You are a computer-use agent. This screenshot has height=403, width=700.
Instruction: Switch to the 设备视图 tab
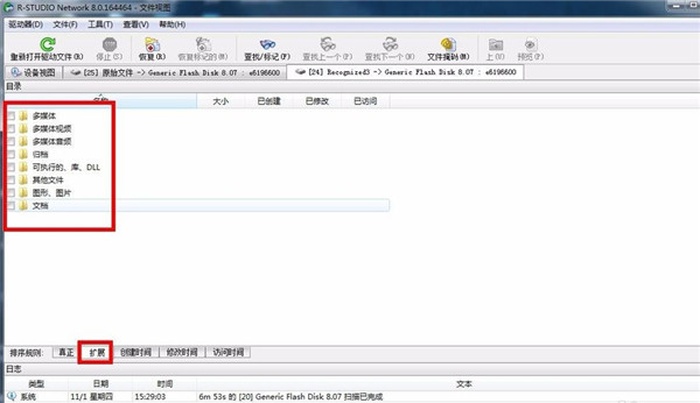click(33, 72)
